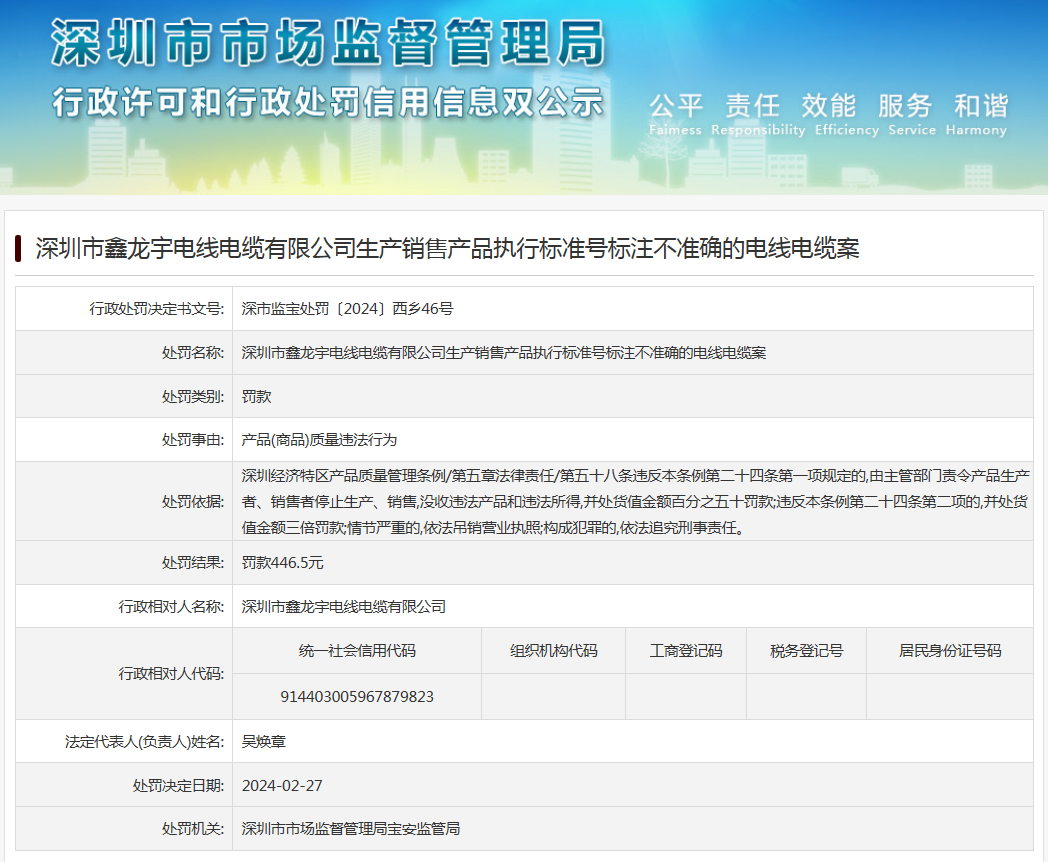This screenshot has width=1048, height=862.
Task: Click the 处罚名称 value in the table
Action: coord(504,353)
